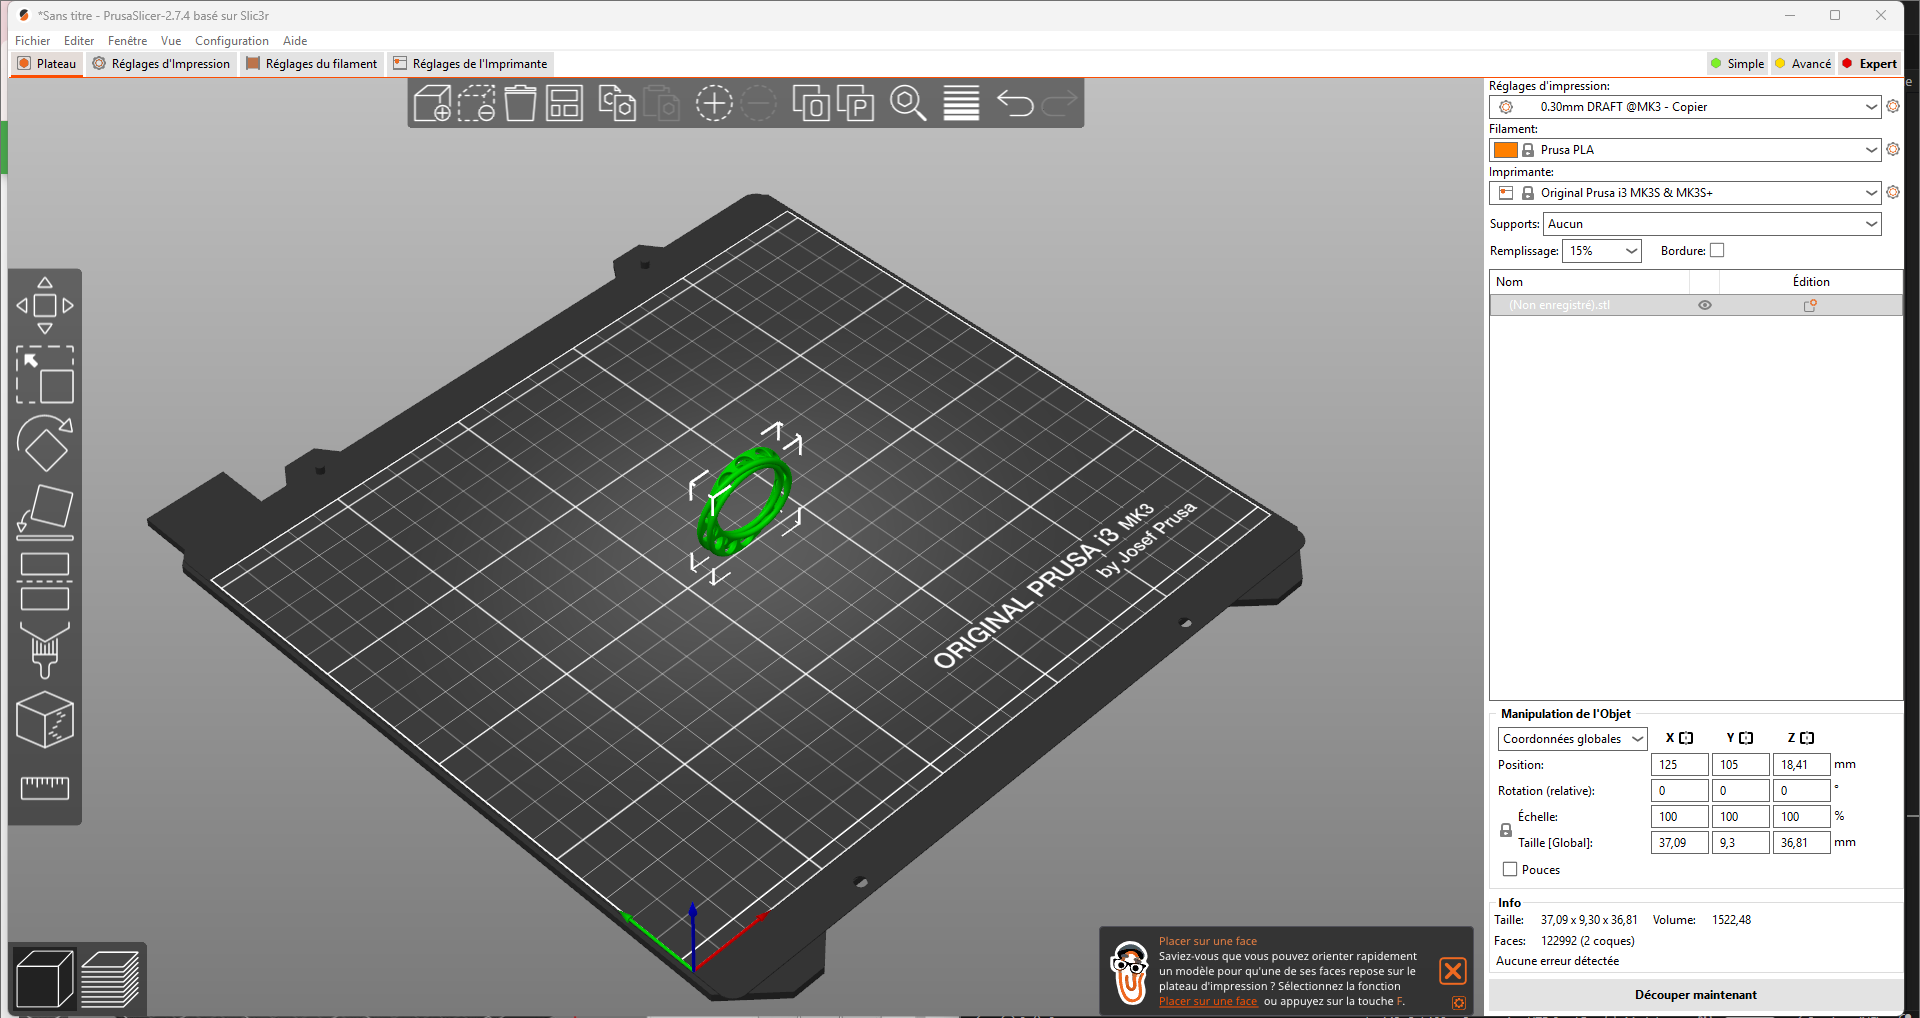The height and width of the screenshot is (1018, 1920).
Task: Click the hint settings icon under notification close
Action: point(1459,1002)
